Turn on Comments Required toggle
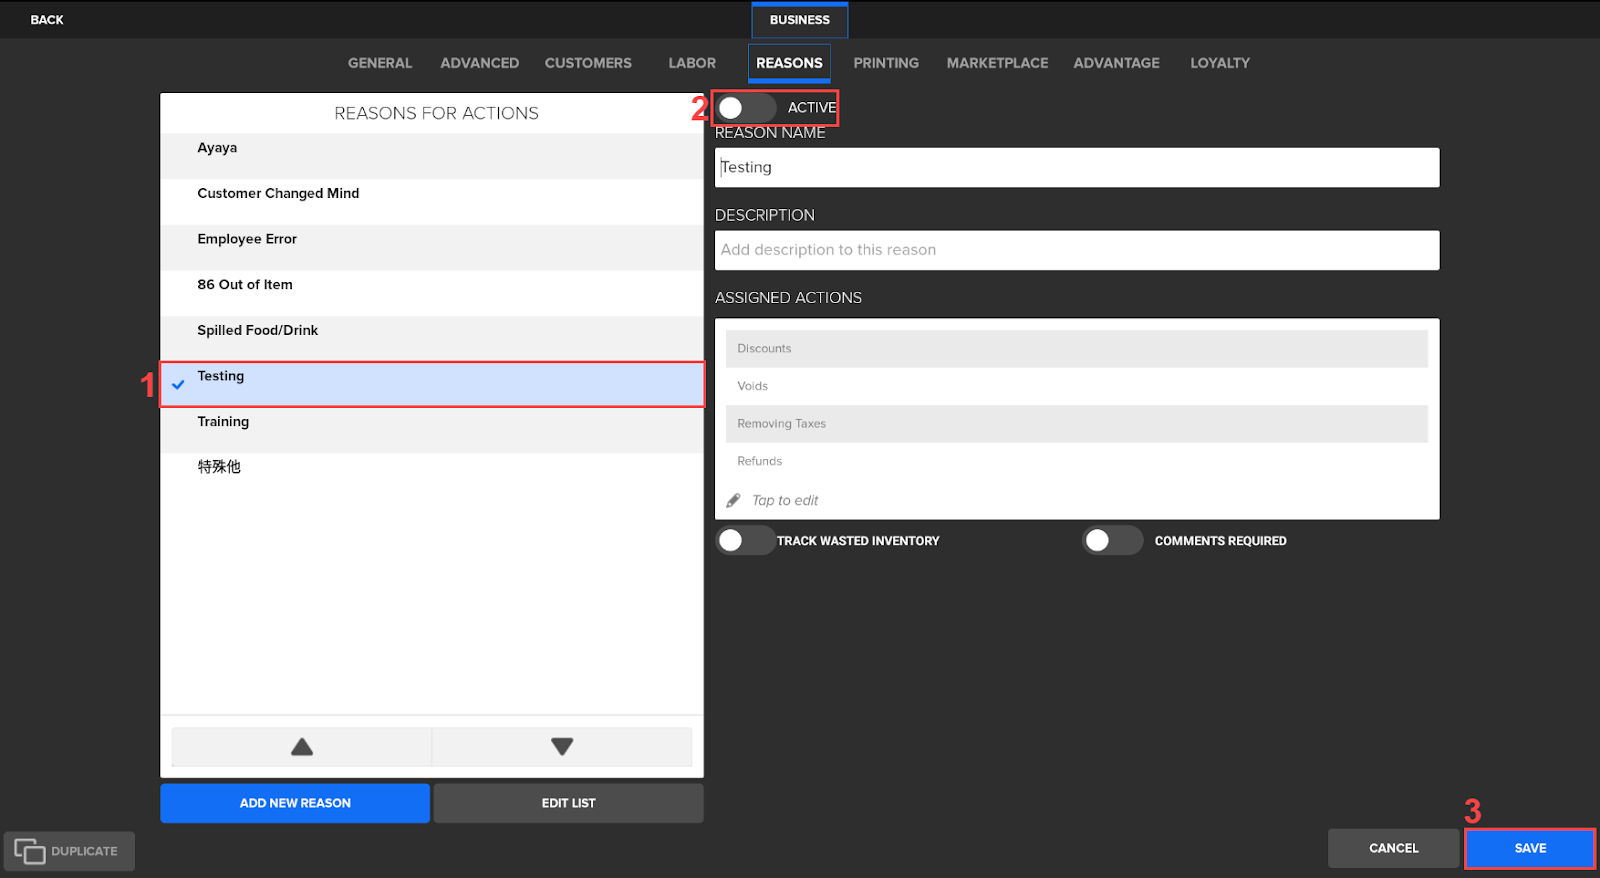1600x878 pixels. (x=1111, y=541)
